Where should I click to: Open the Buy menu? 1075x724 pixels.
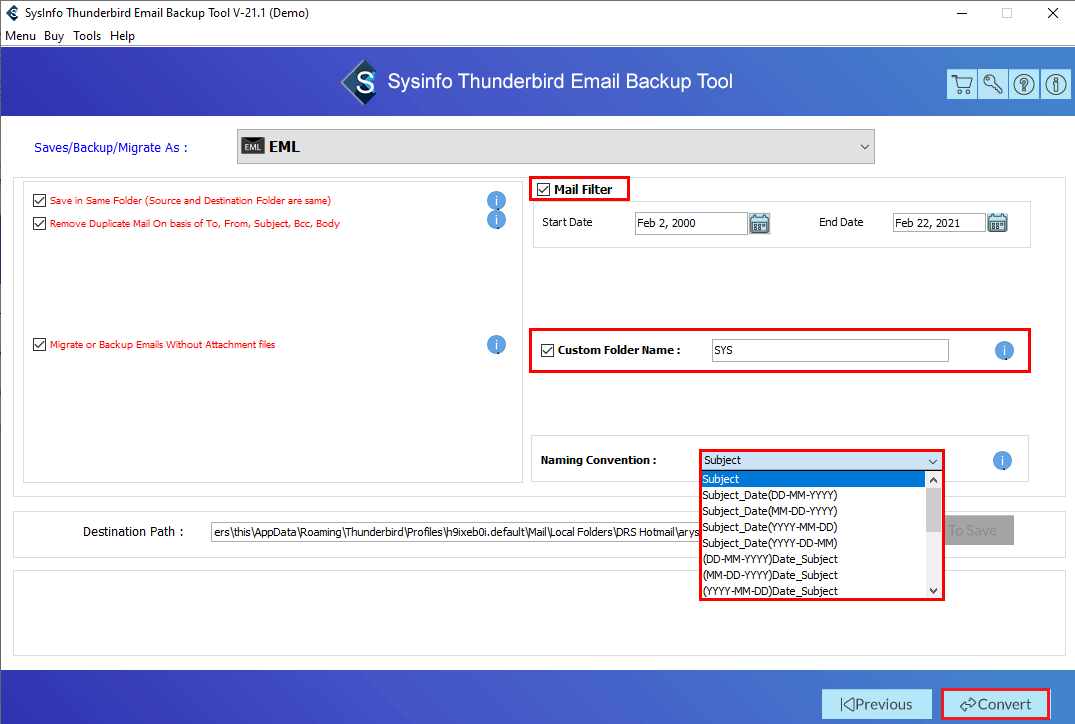[x=54, y=36]
